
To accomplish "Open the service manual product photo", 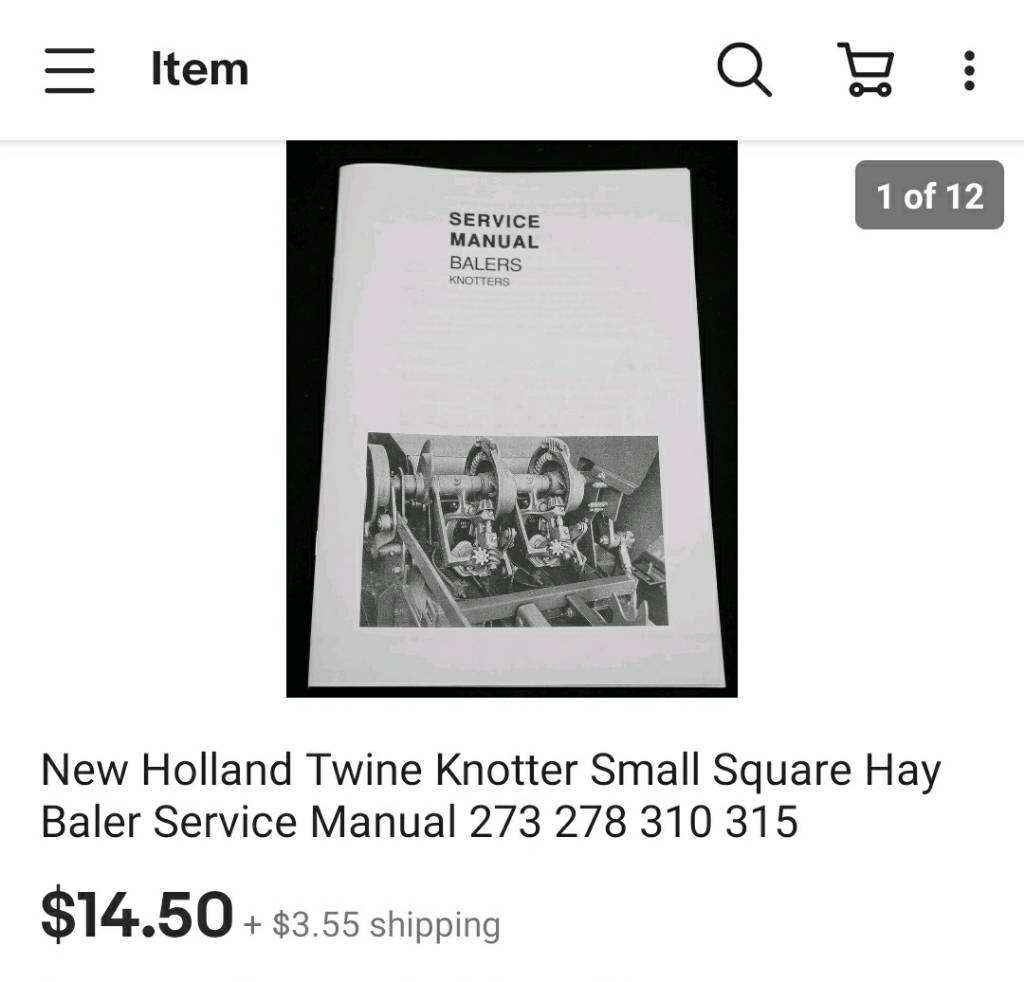I will click(x=512, y=419).
